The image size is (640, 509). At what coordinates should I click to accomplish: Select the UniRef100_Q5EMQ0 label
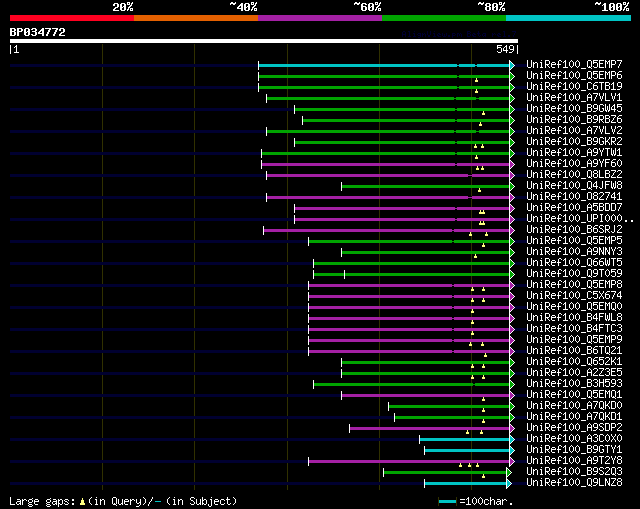point(574,307)
